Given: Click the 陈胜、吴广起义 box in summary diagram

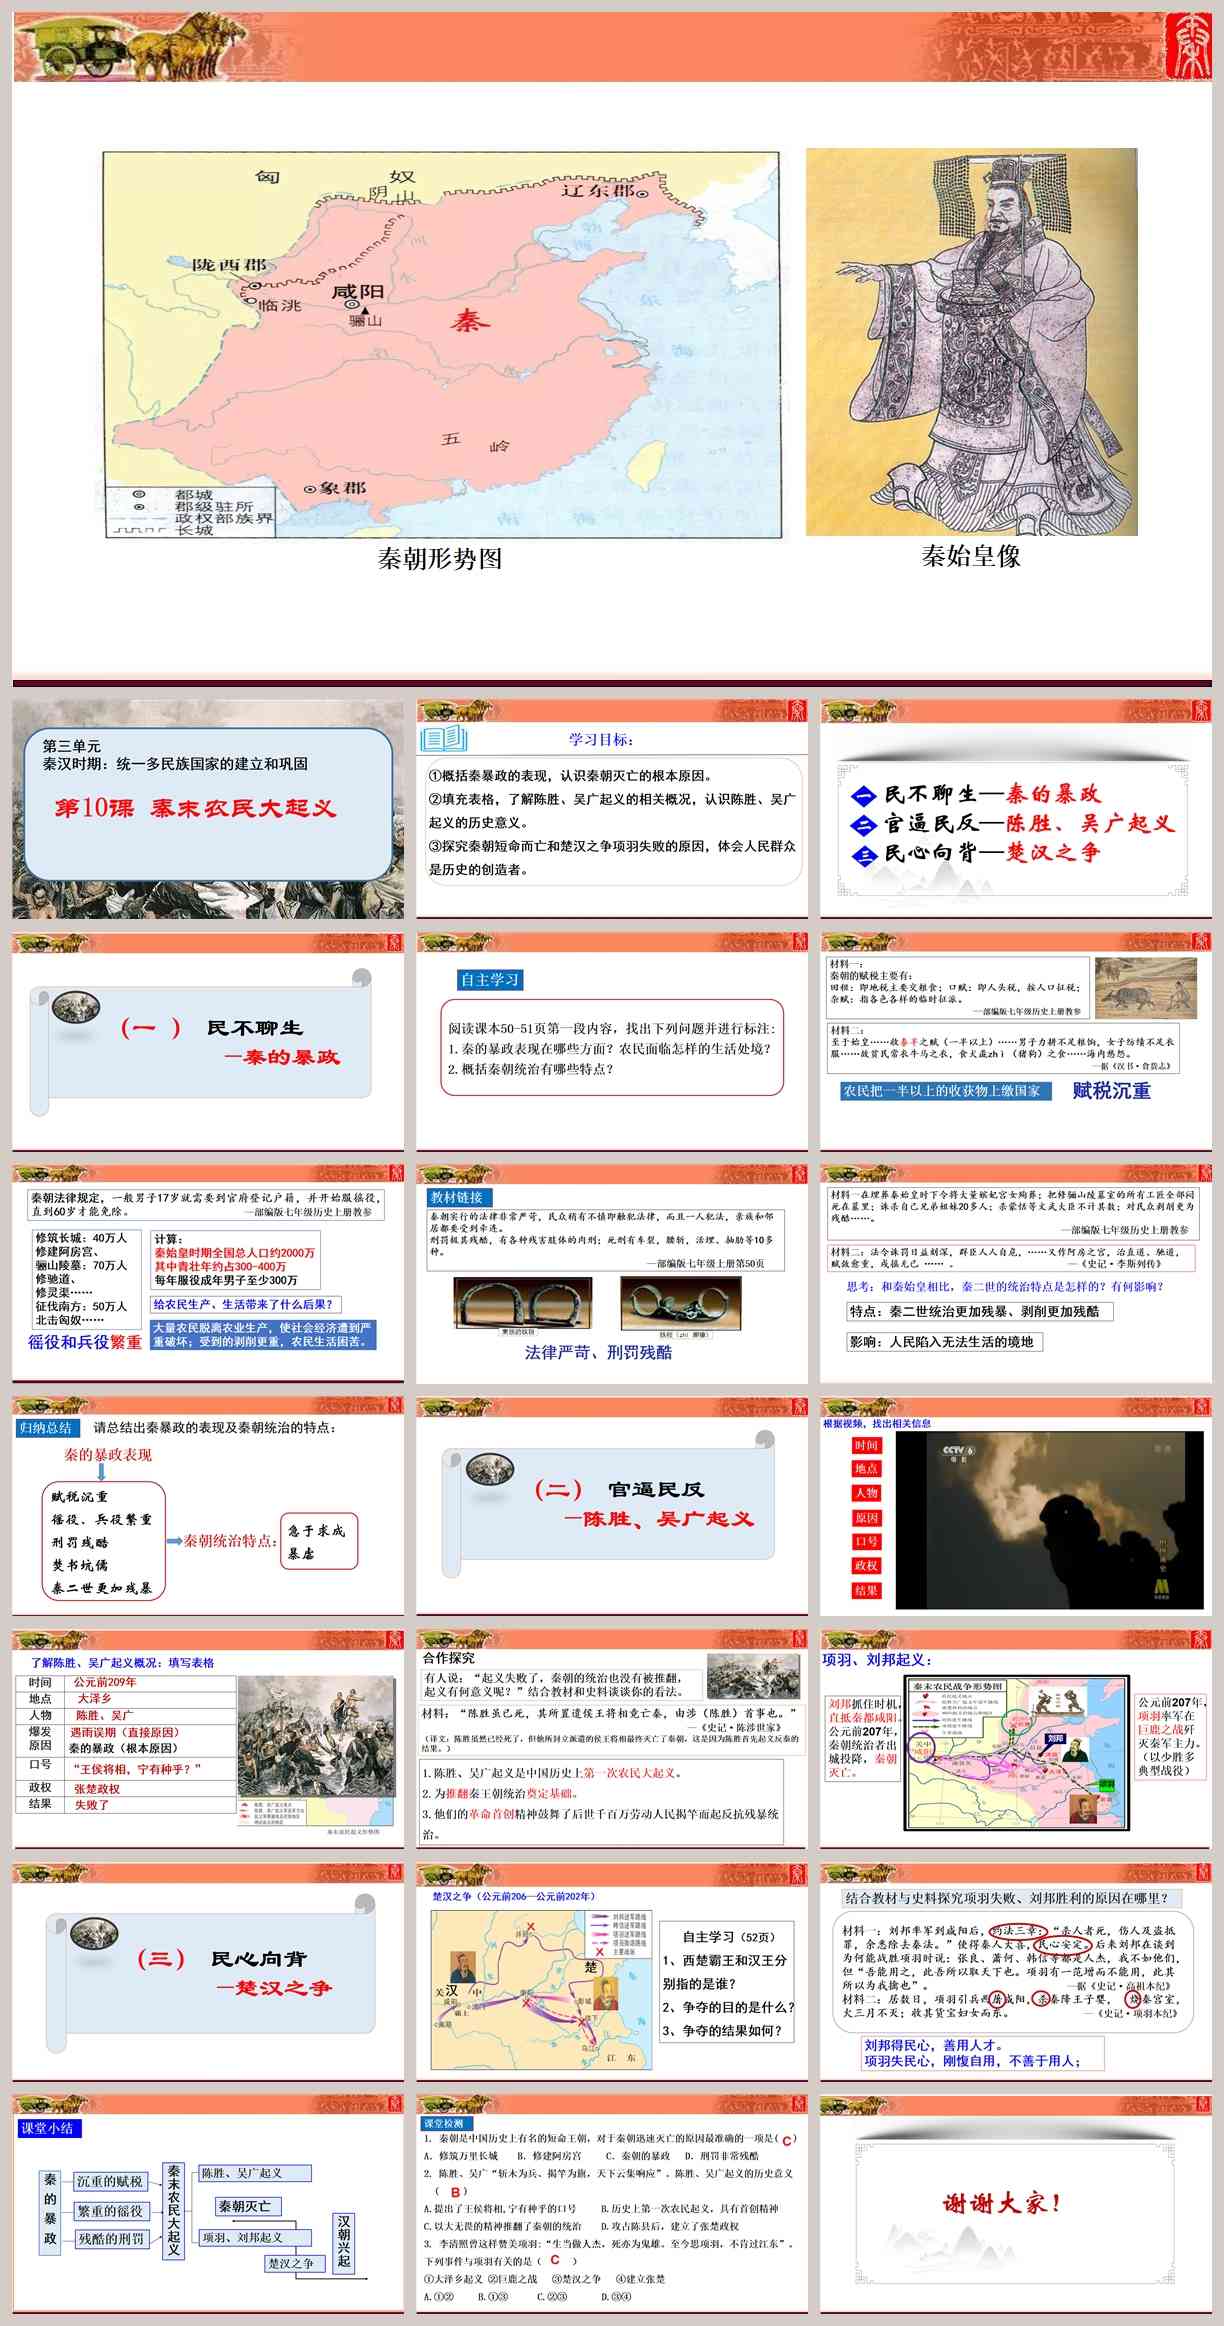Looking at the screenshot, I should (x=255, y=2173).
